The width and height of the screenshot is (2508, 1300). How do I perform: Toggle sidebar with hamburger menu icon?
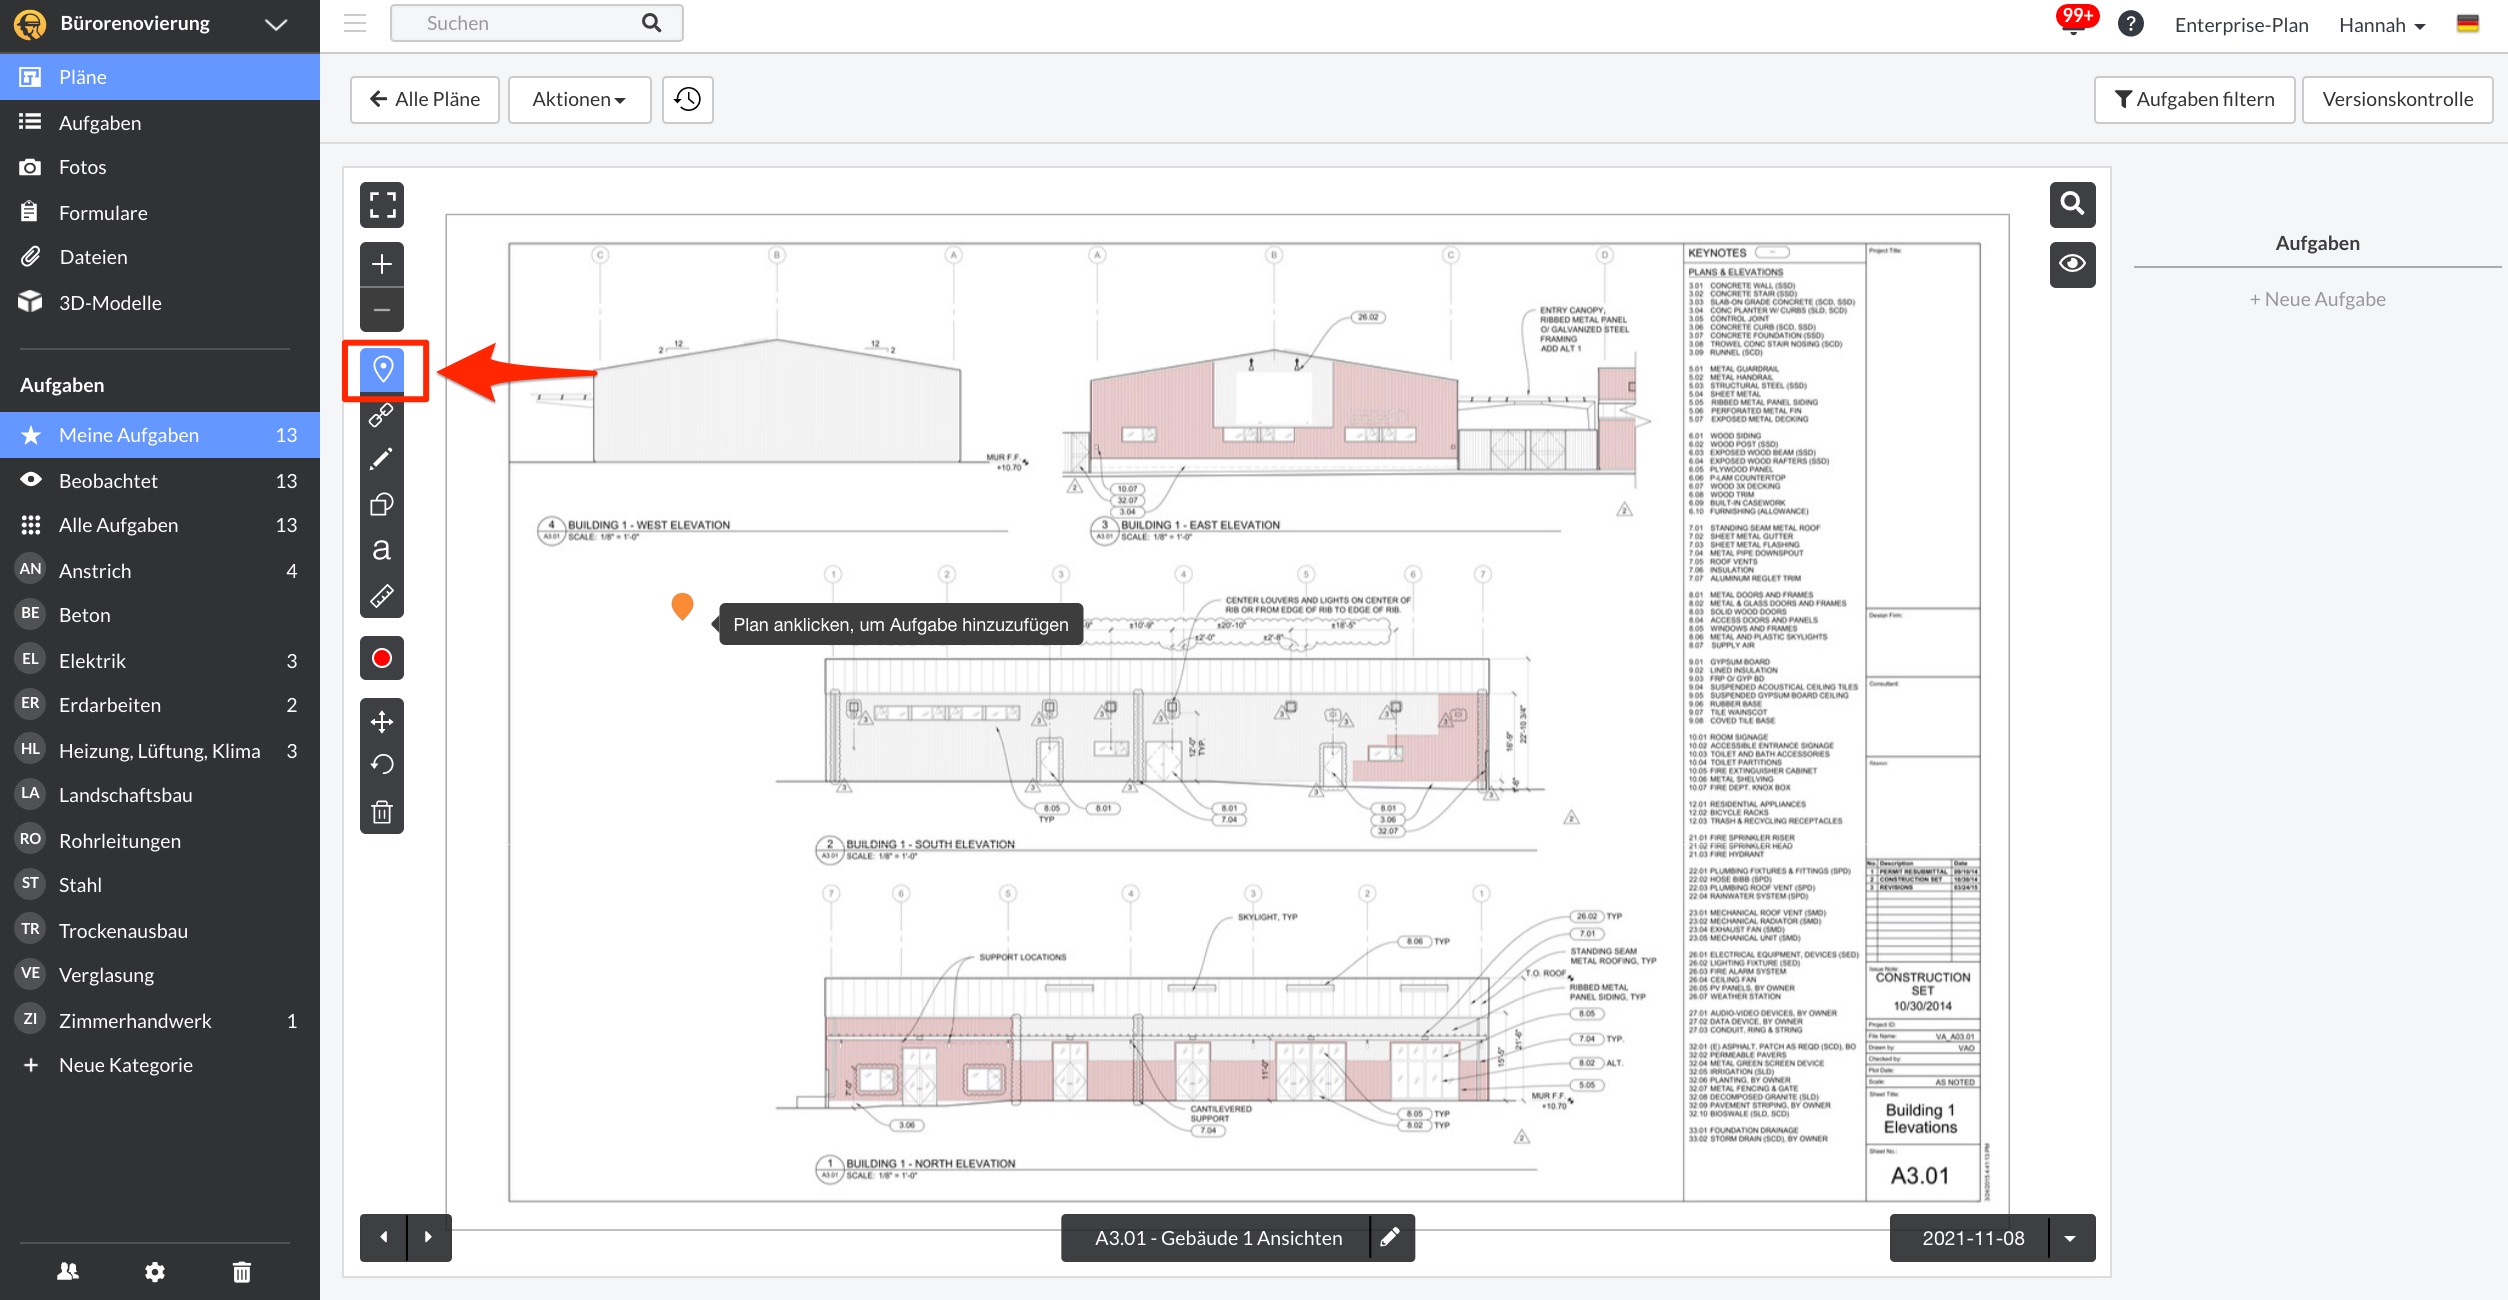tap(355, 23)
